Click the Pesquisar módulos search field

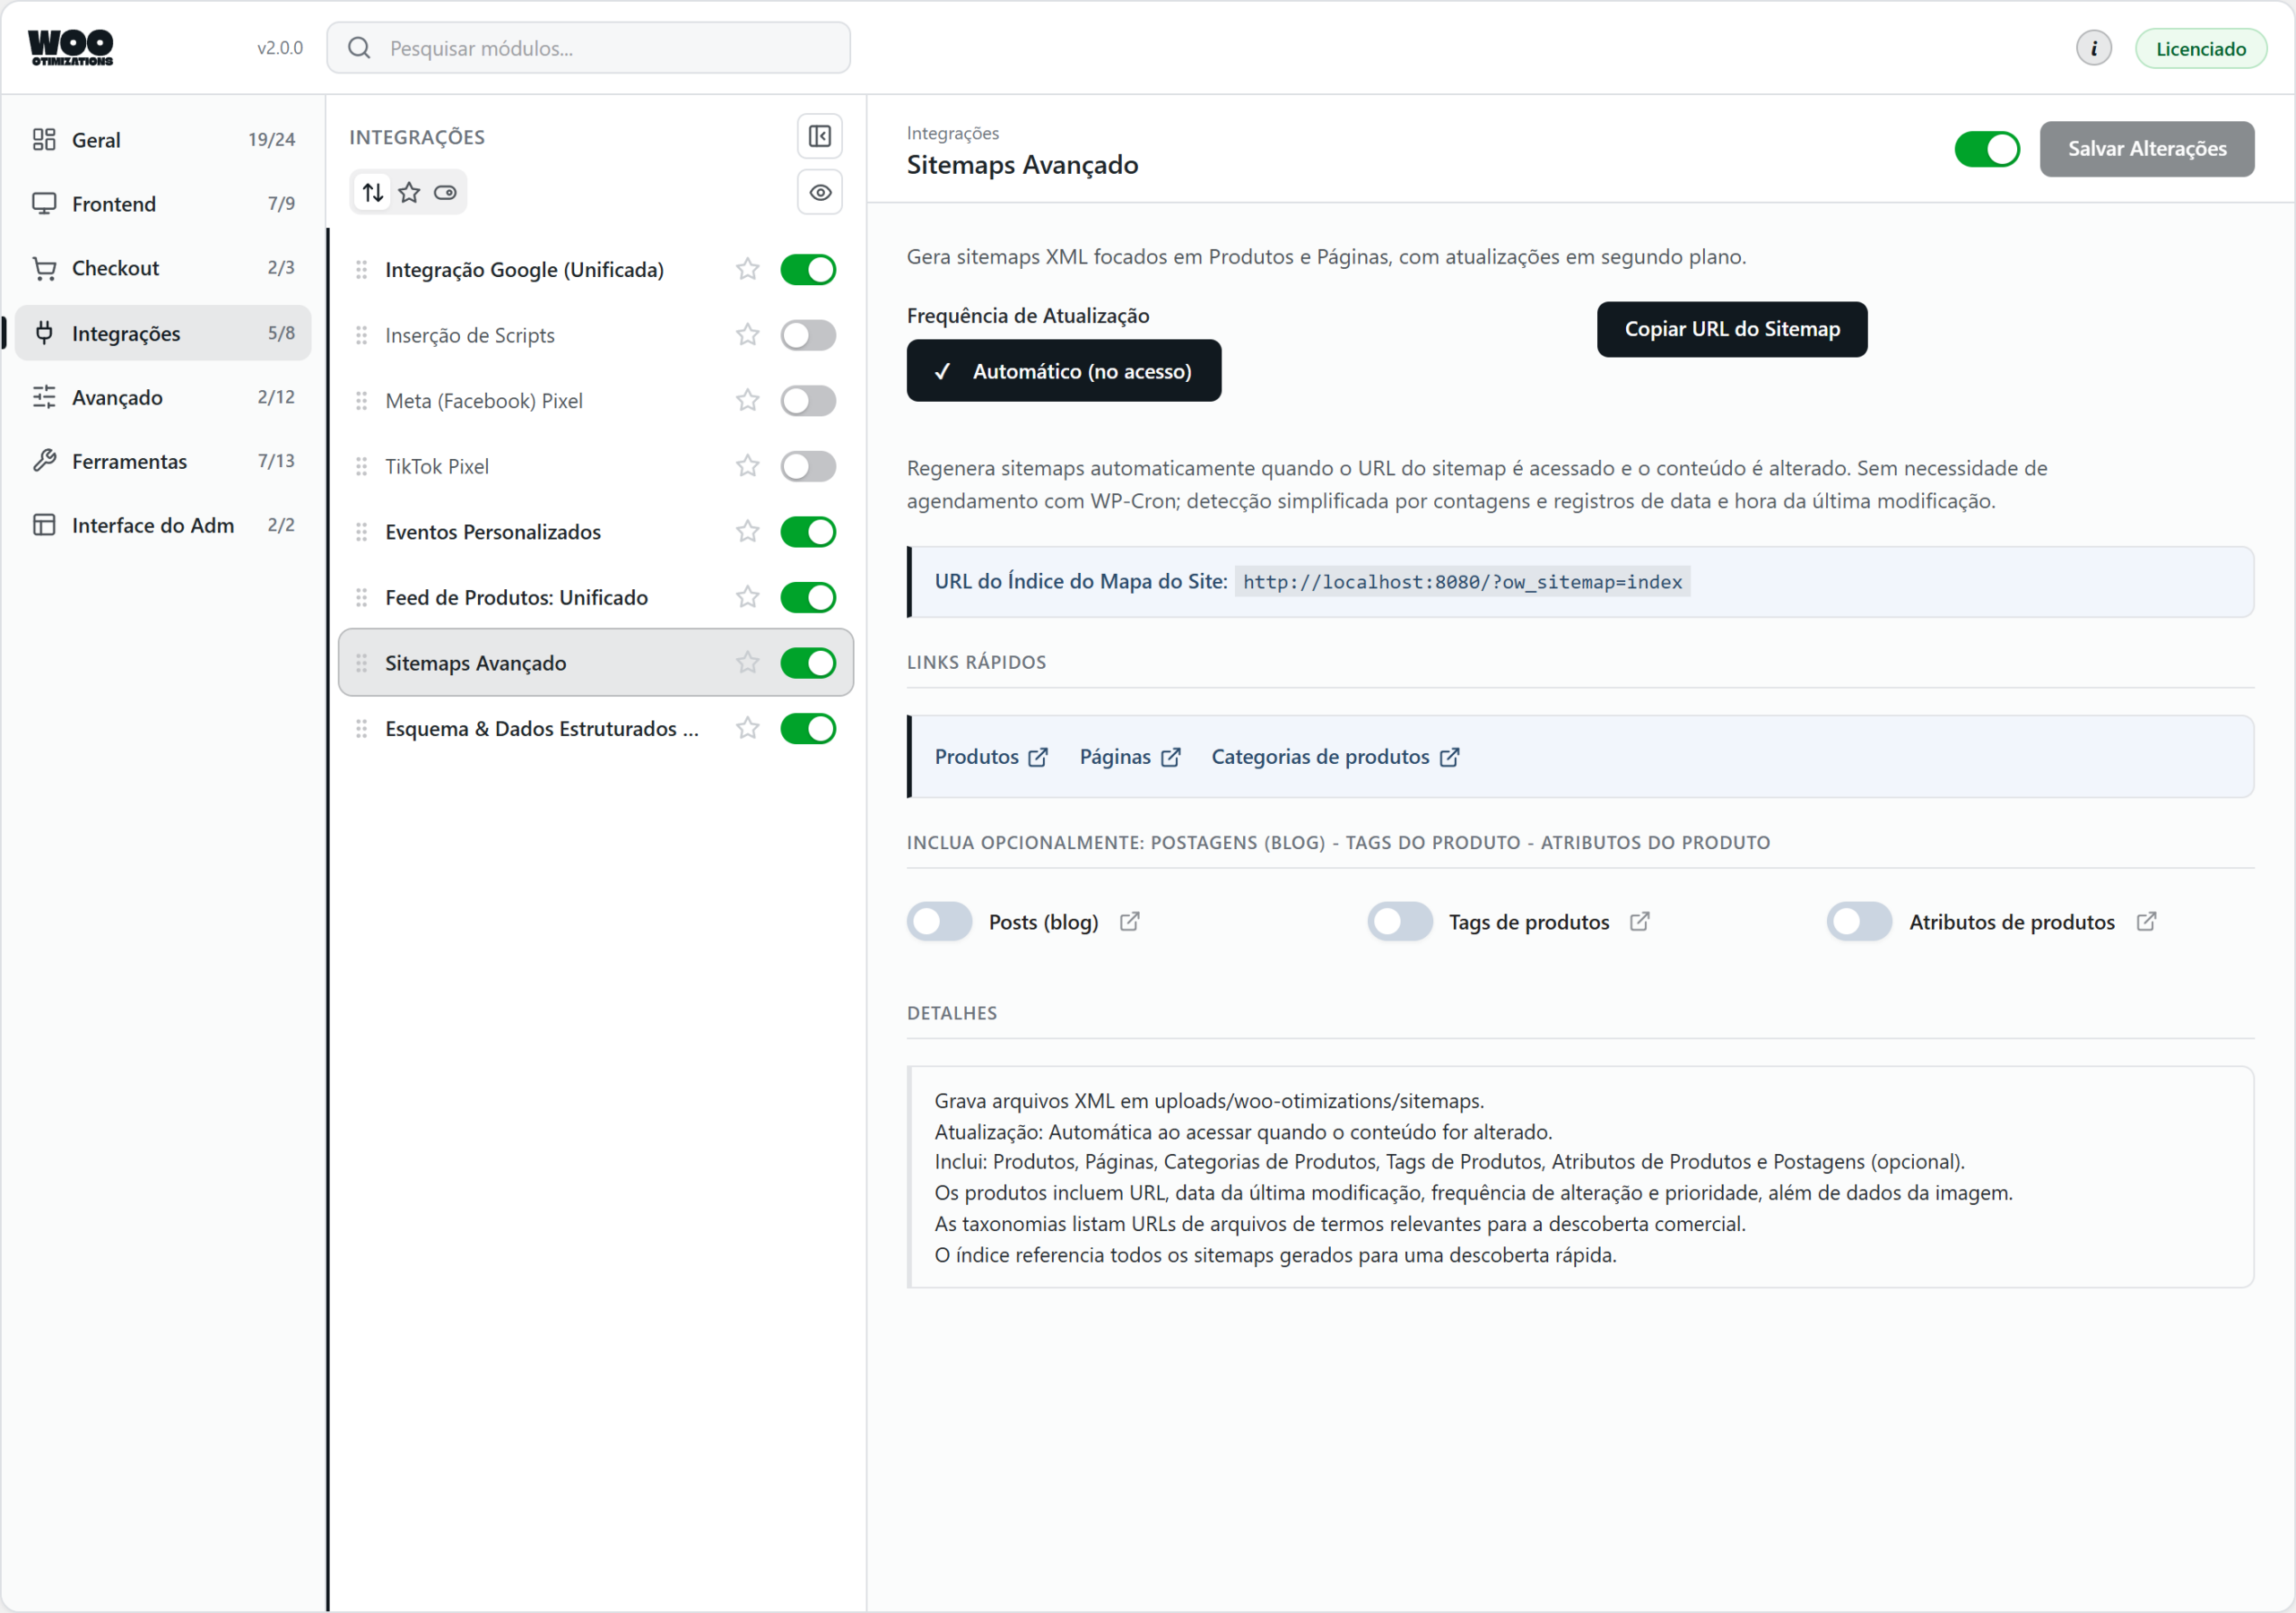click(588, 48)
